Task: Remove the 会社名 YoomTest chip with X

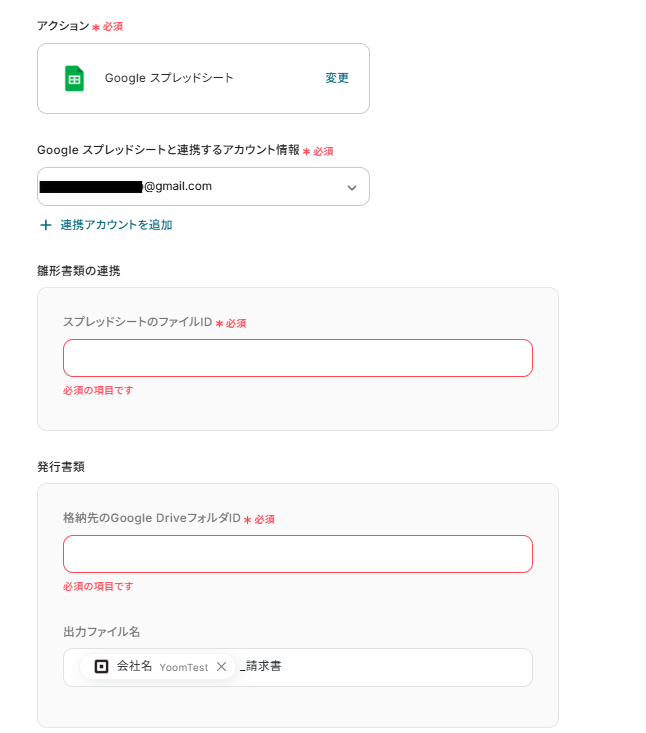Action: pos(222,667)
